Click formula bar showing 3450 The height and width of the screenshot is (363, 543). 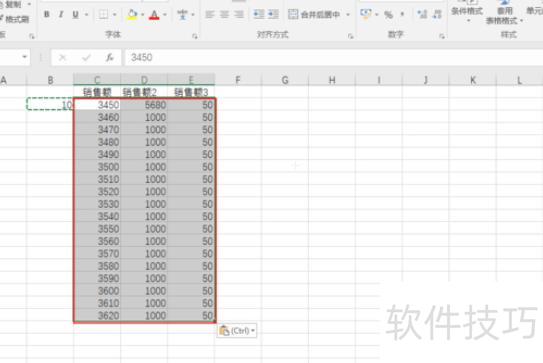[x=333, y=57]
